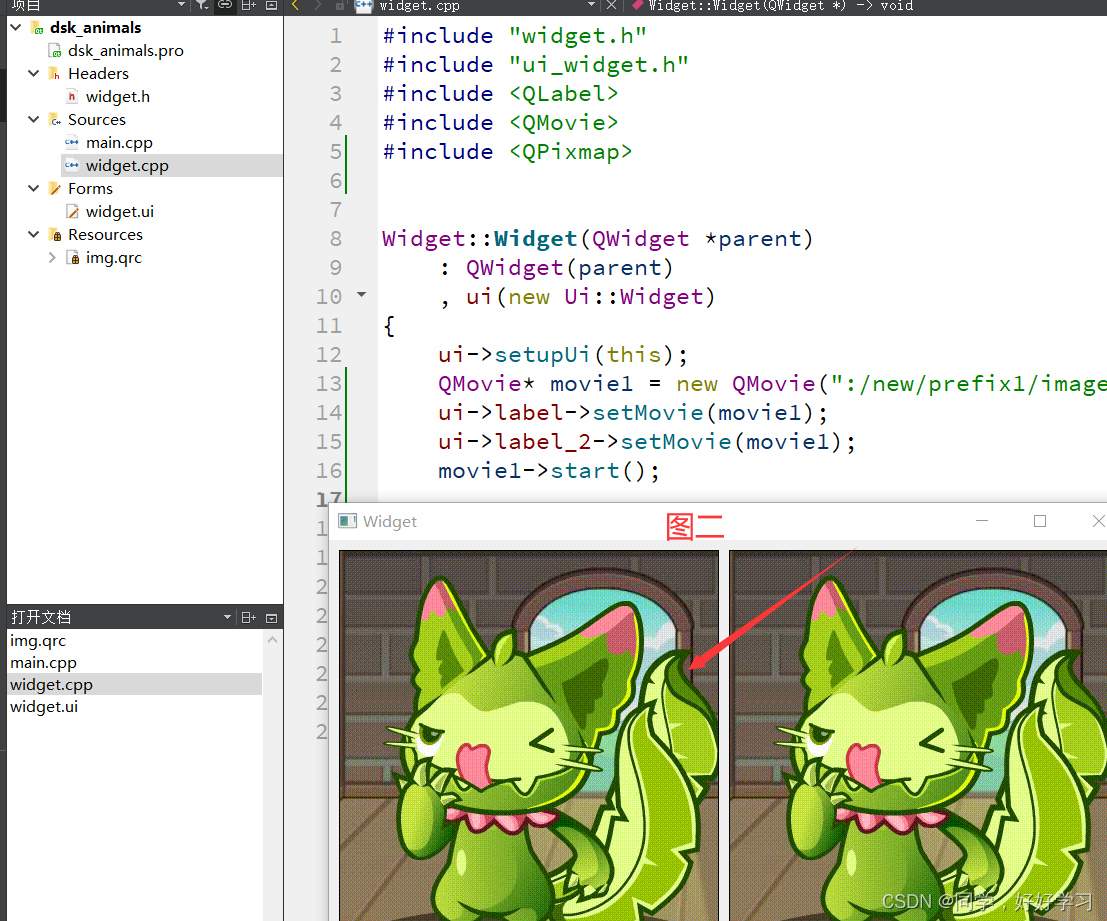Click the right cat animation label

click(918, 735)
